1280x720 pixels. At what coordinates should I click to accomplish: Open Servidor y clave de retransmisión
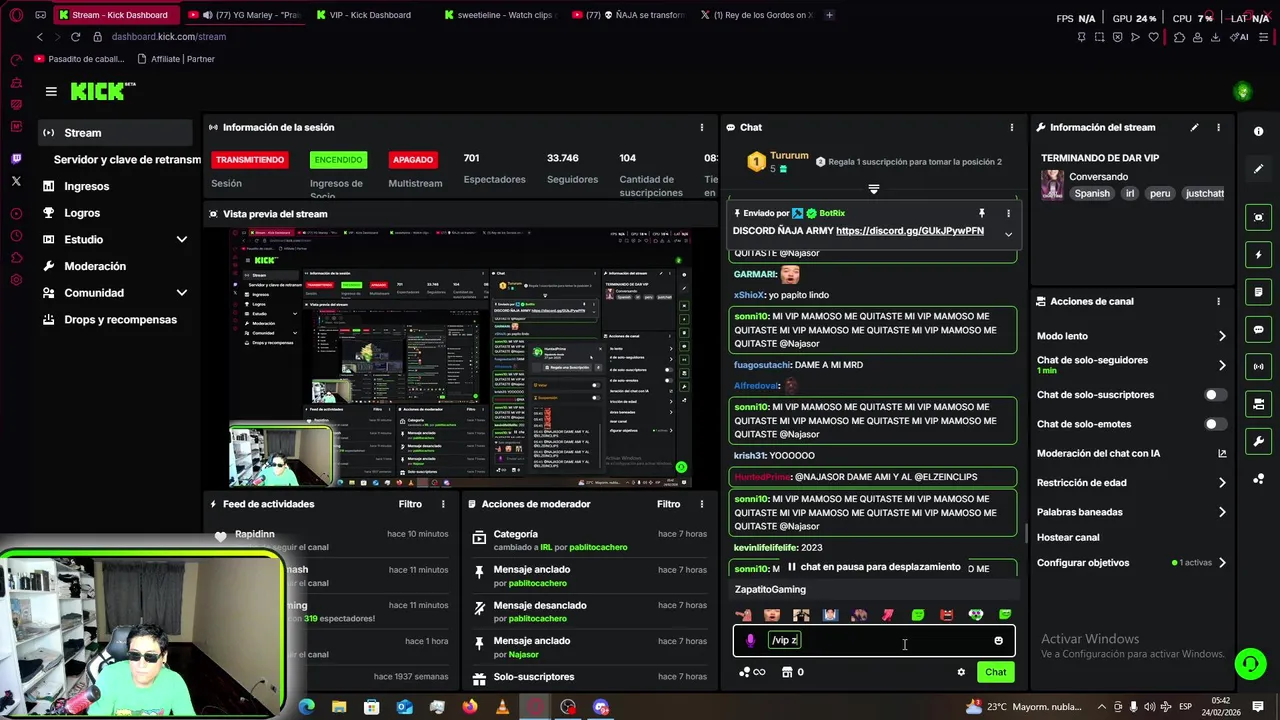point(127,160)
